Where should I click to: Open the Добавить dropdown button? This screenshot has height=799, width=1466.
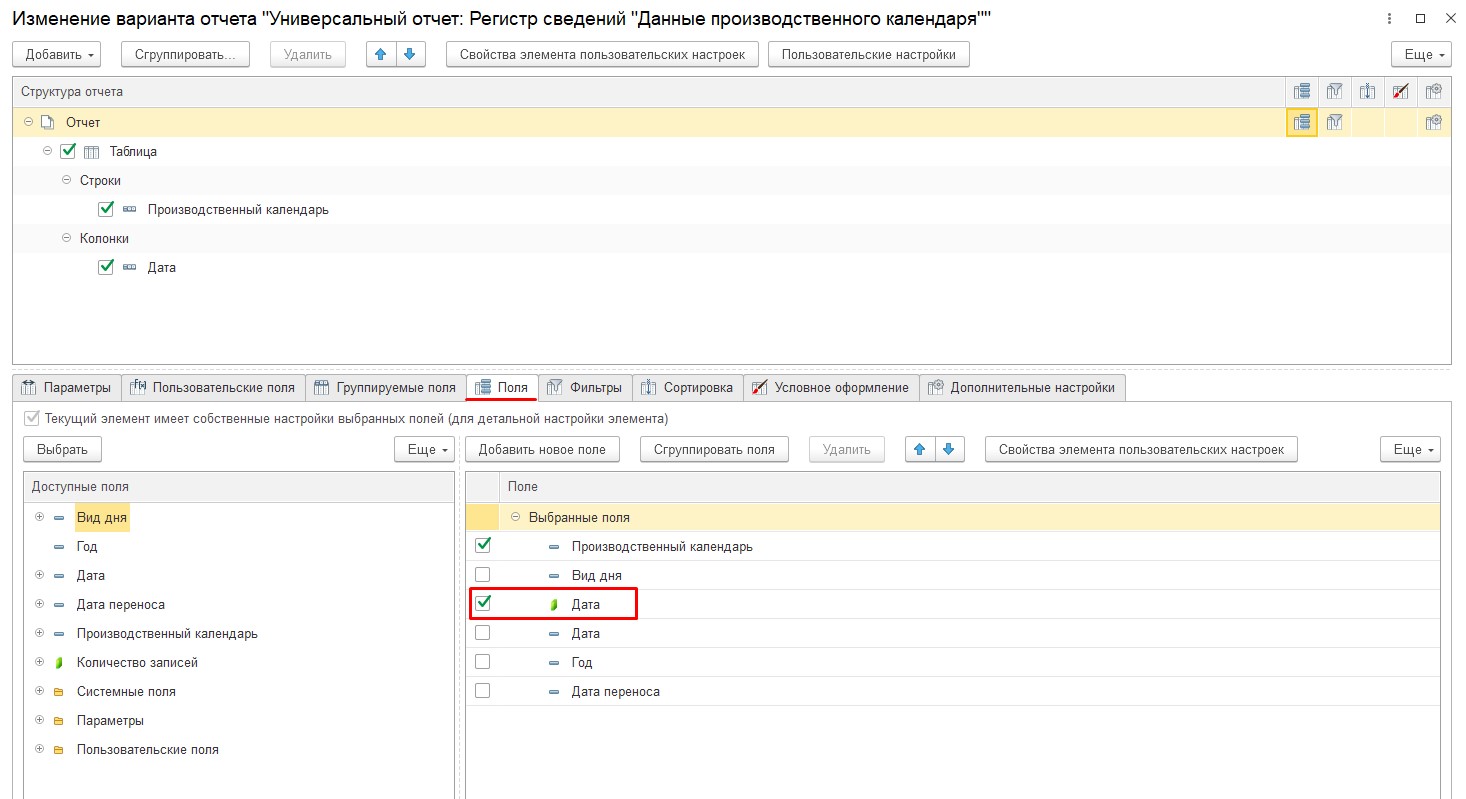click(62, 54)
